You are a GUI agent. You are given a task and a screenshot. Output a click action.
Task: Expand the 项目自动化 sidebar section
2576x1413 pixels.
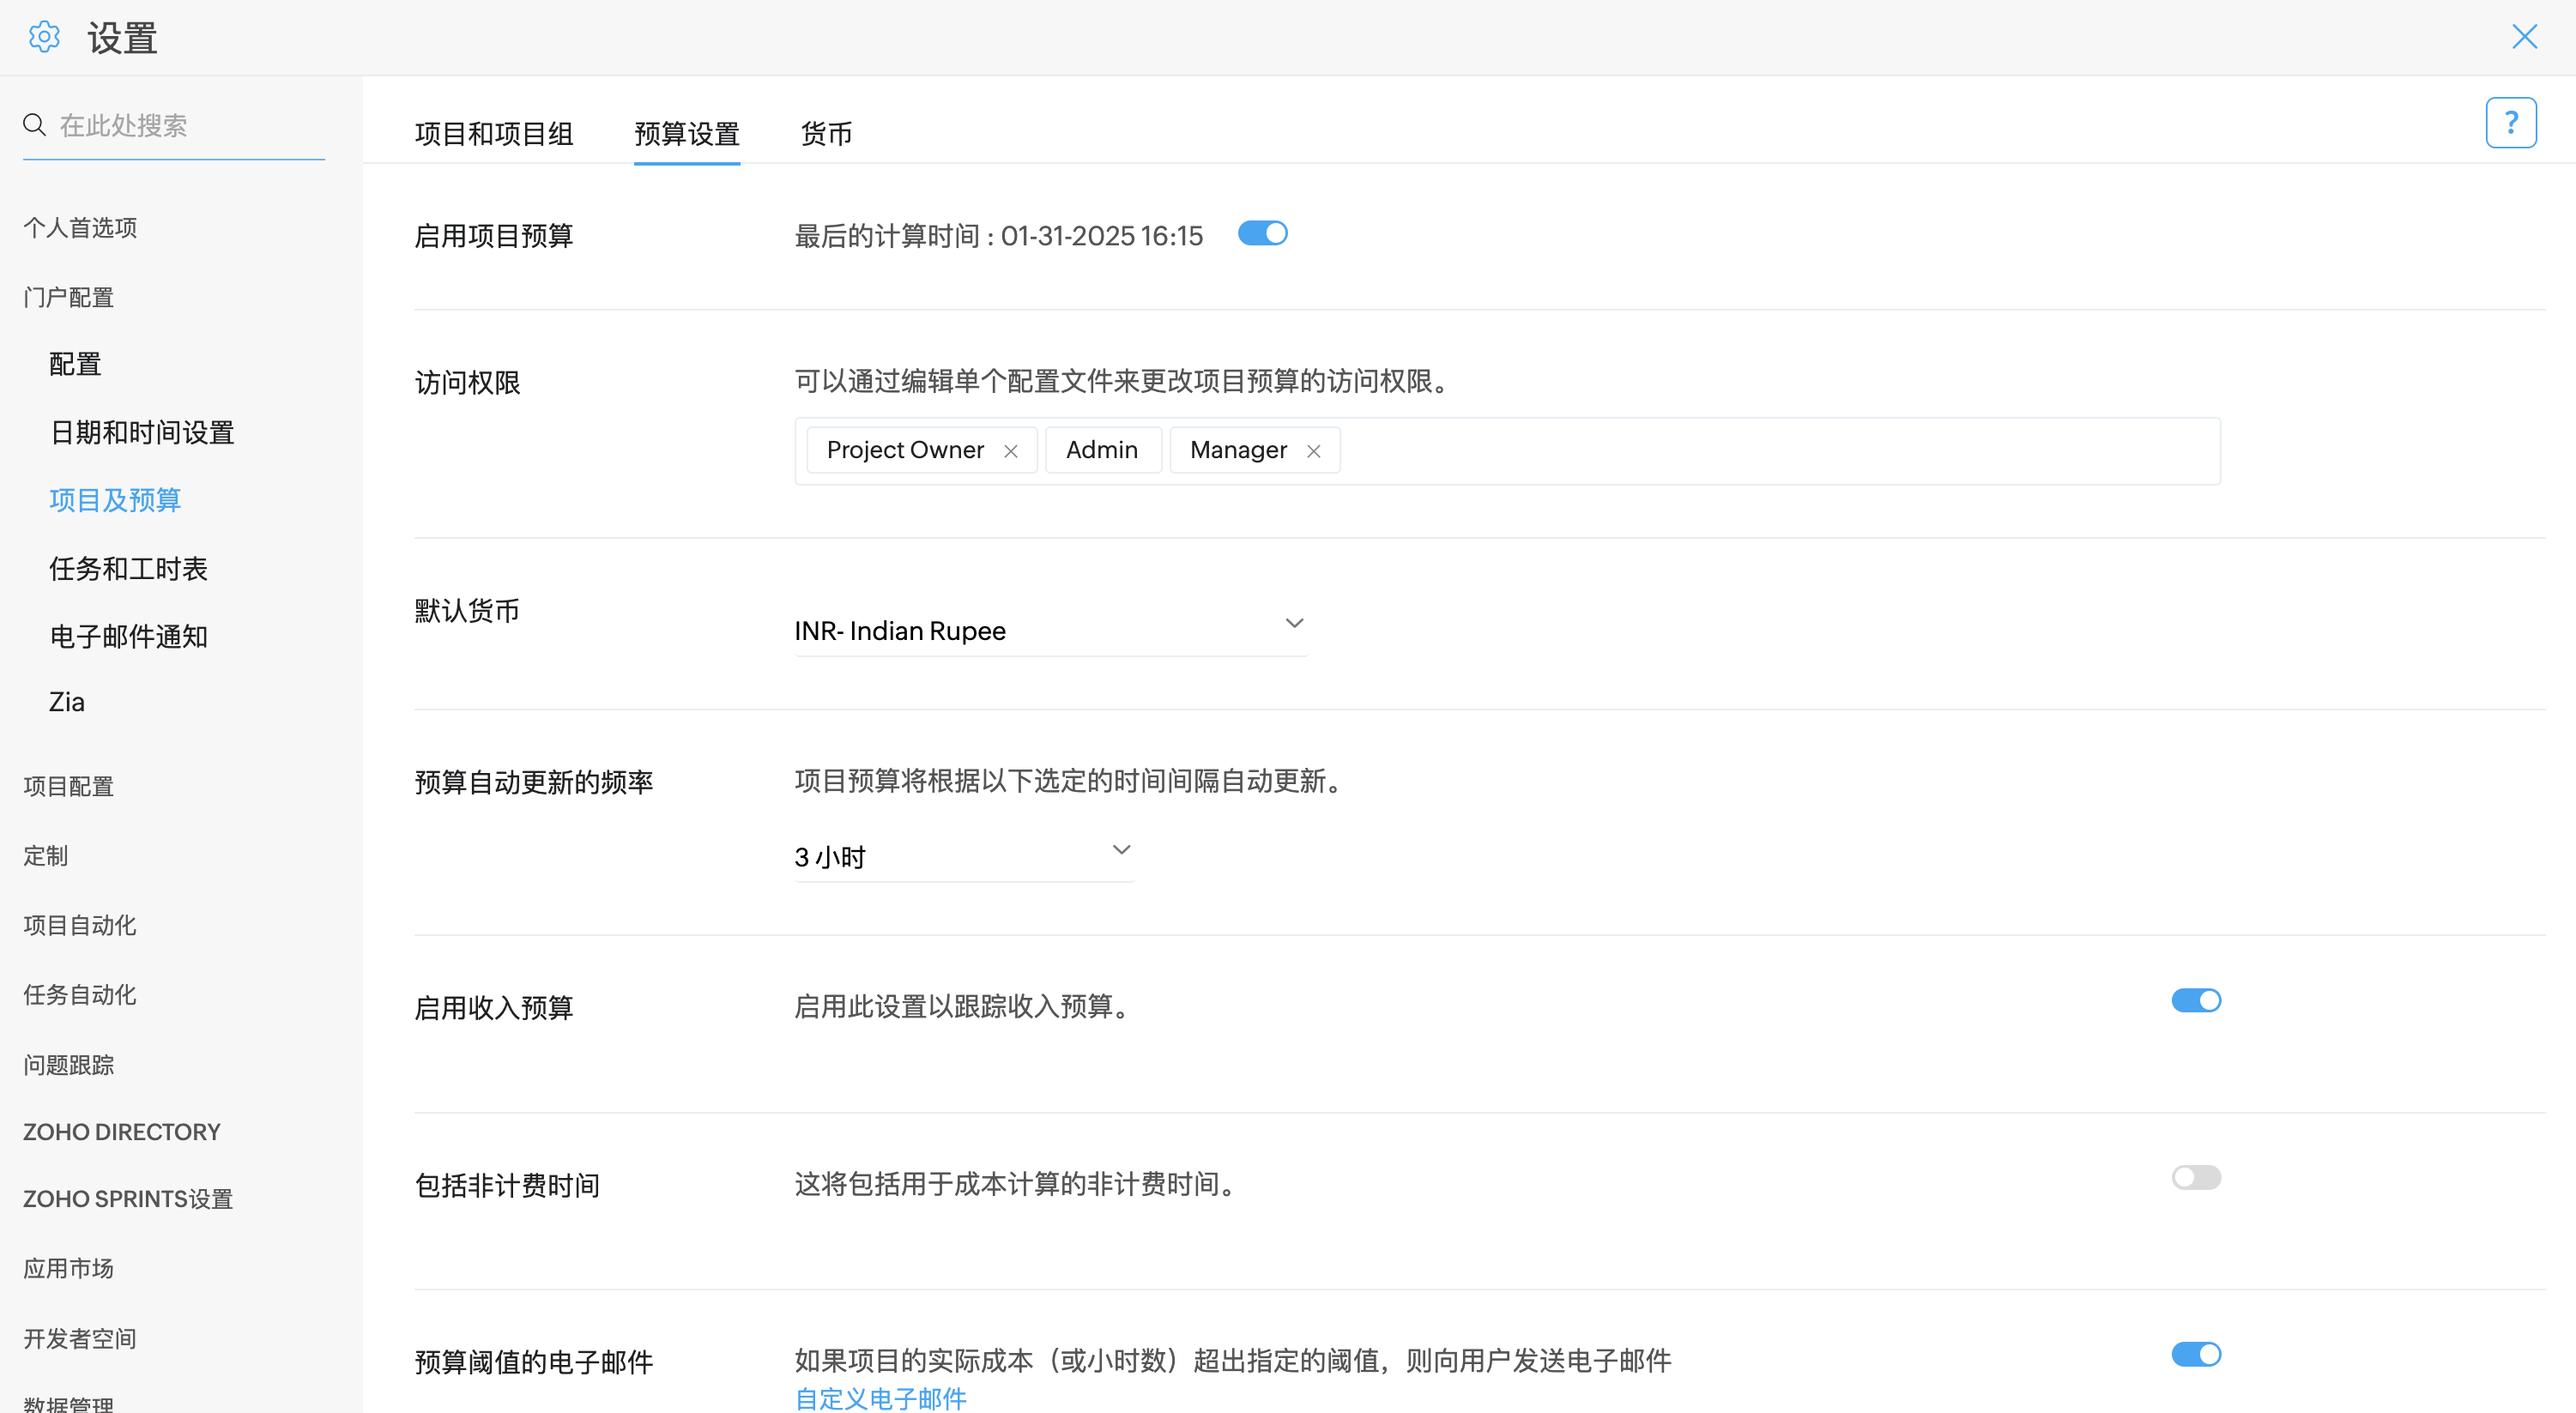point(80,925)
